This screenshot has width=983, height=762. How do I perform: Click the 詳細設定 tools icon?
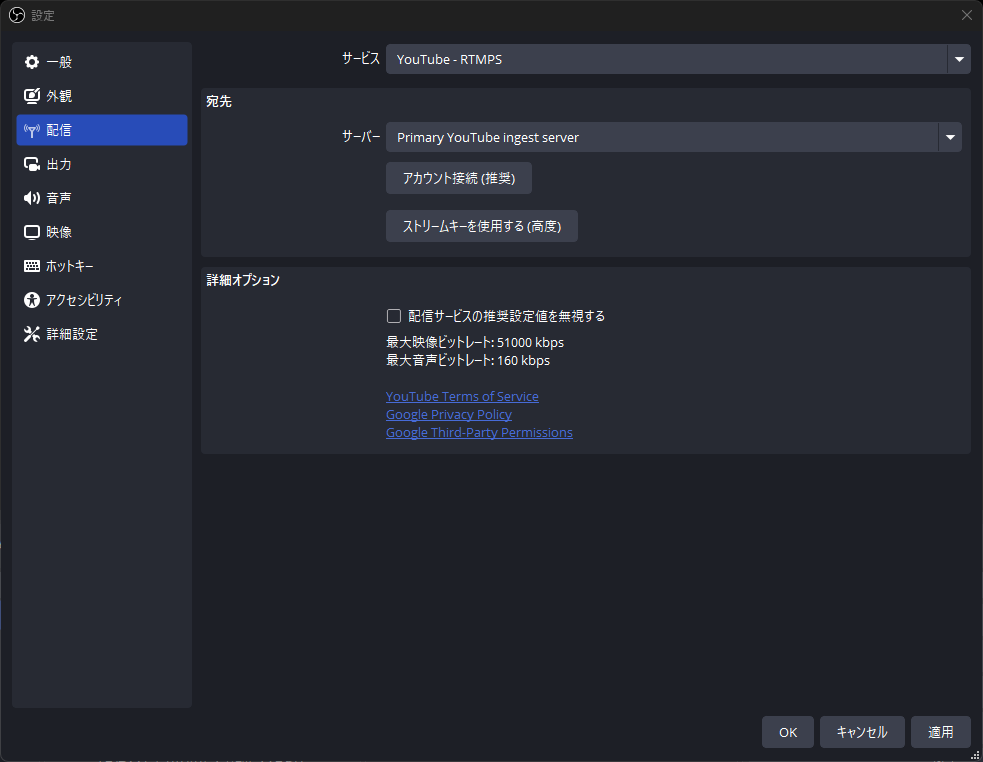point(31,334)
